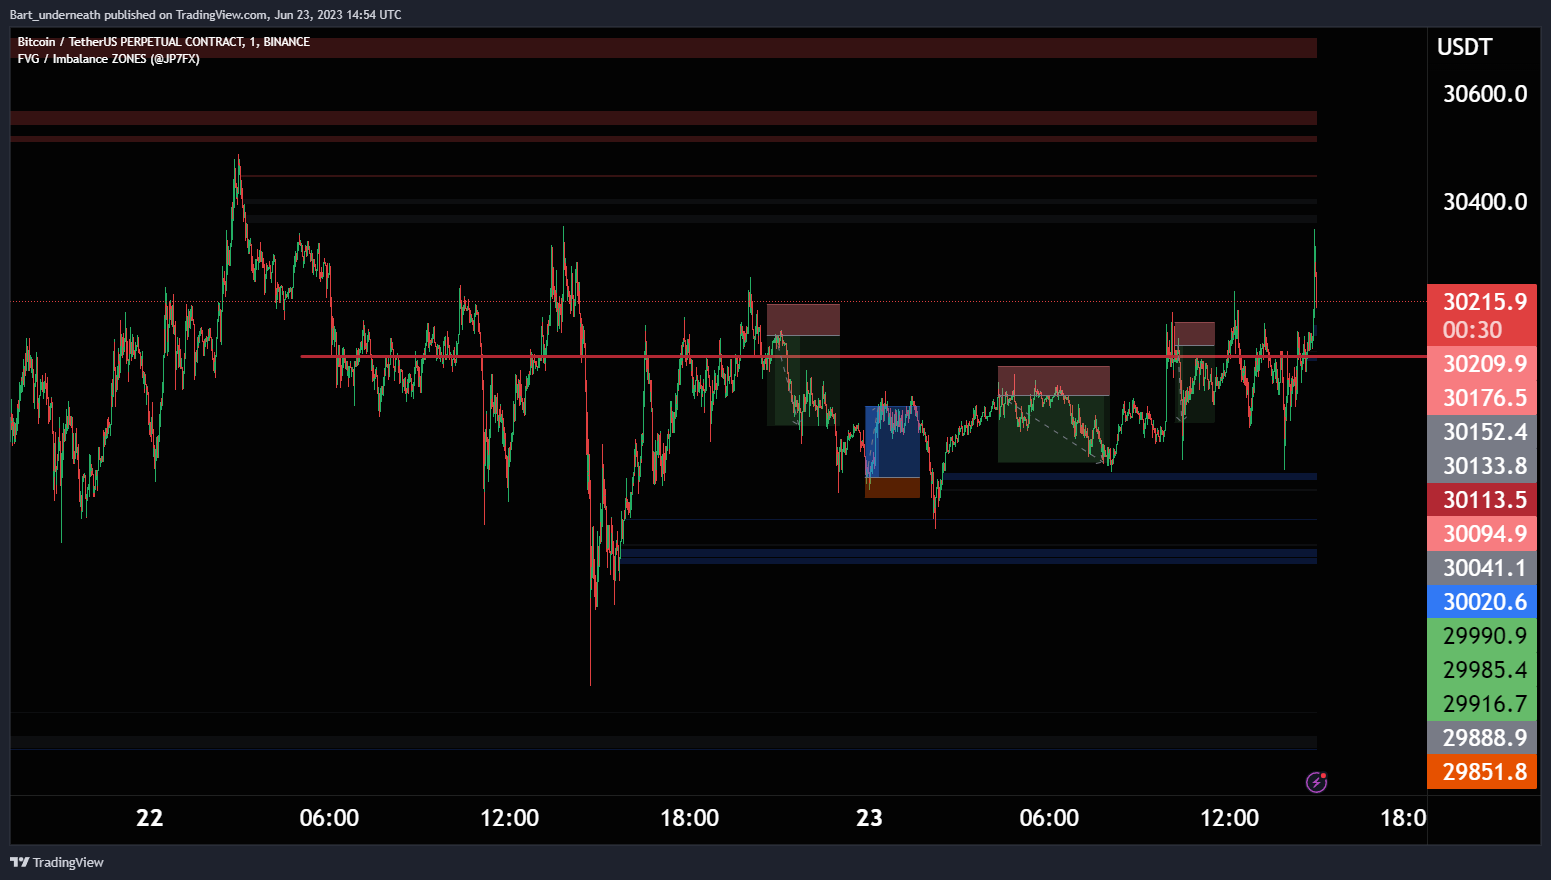
Task: Select the 30094.9 price label
Action: click(x=1484, y=534)
